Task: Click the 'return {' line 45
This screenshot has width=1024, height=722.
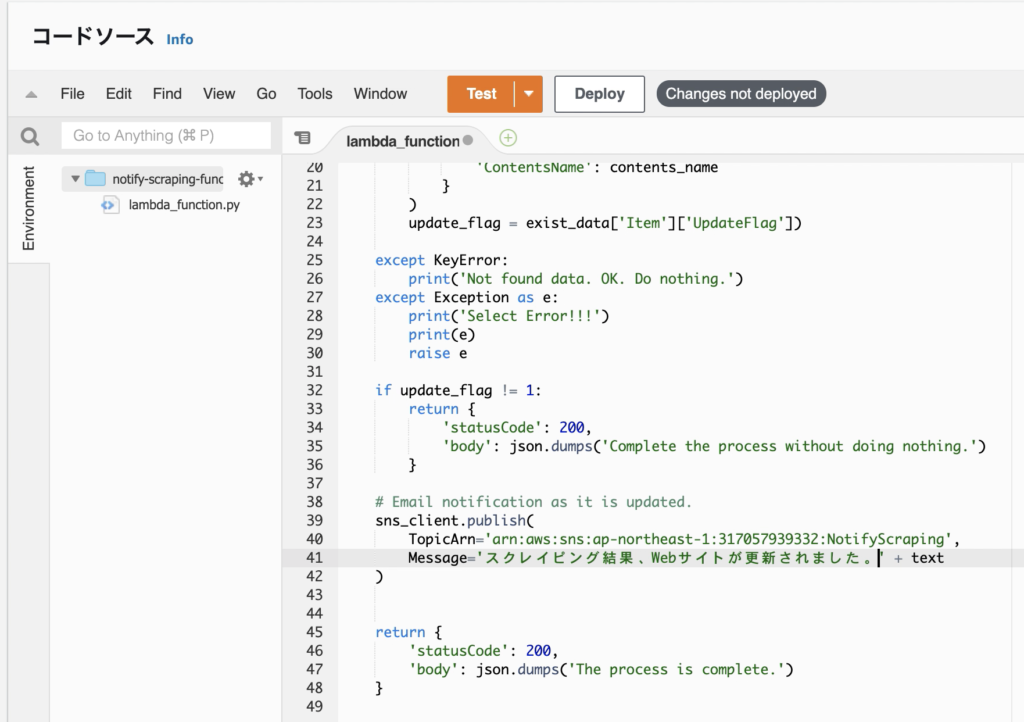Action: click(409, 633)
